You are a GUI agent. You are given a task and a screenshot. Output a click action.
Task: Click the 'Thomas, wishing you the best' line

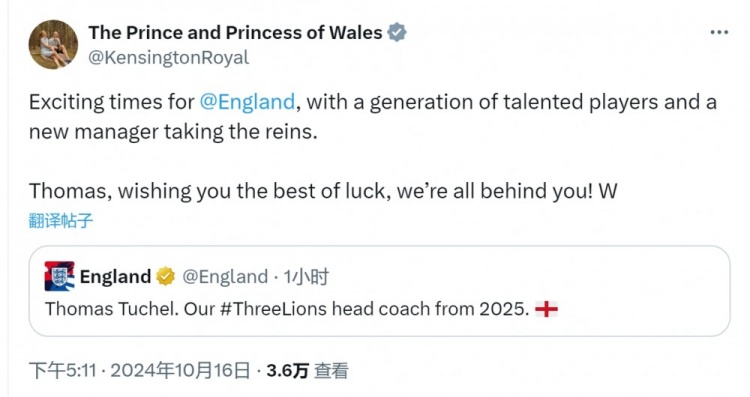click(x=323, y=191)
